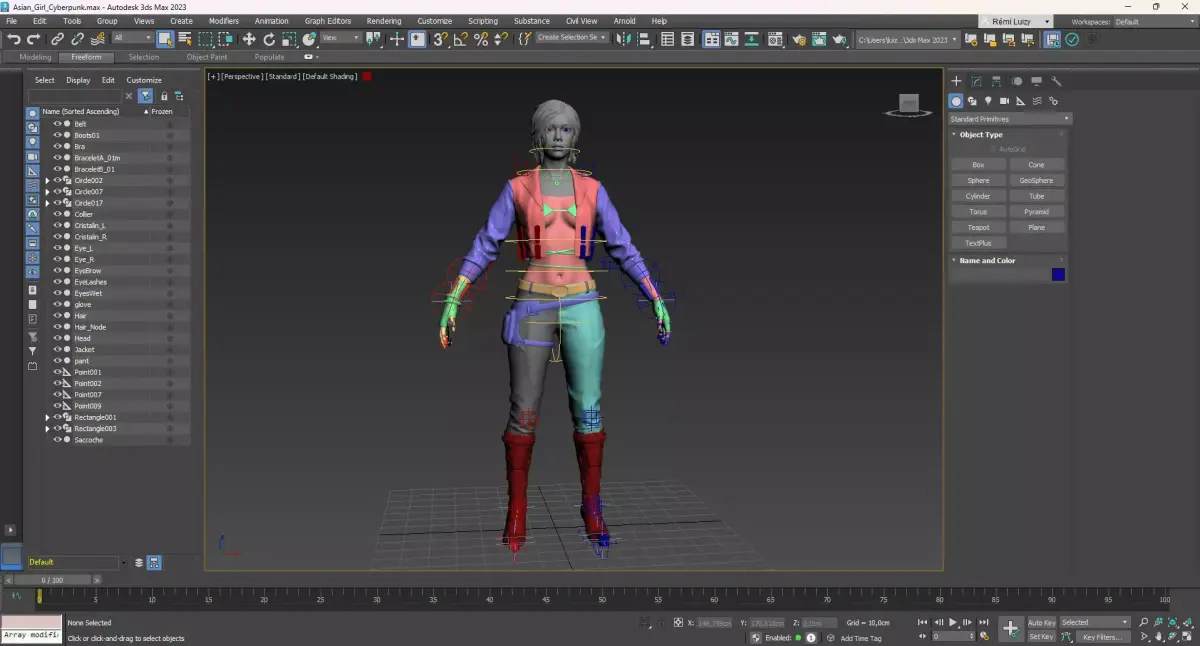Click the Mirror tool icon
The image size is (1200, 646).
[624, 39]
